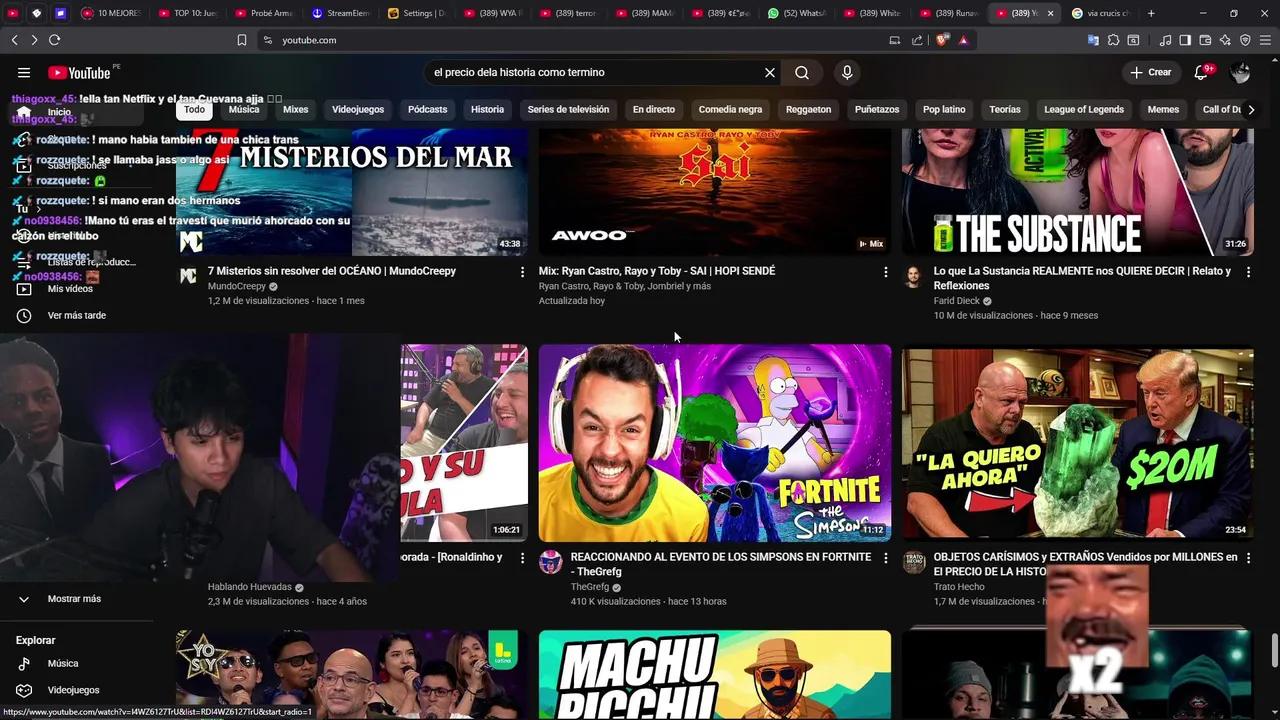This screenshot has height=720, width=1280.
Task: Open Videojuegos under Explorar
Action: [x=73, y=690]
